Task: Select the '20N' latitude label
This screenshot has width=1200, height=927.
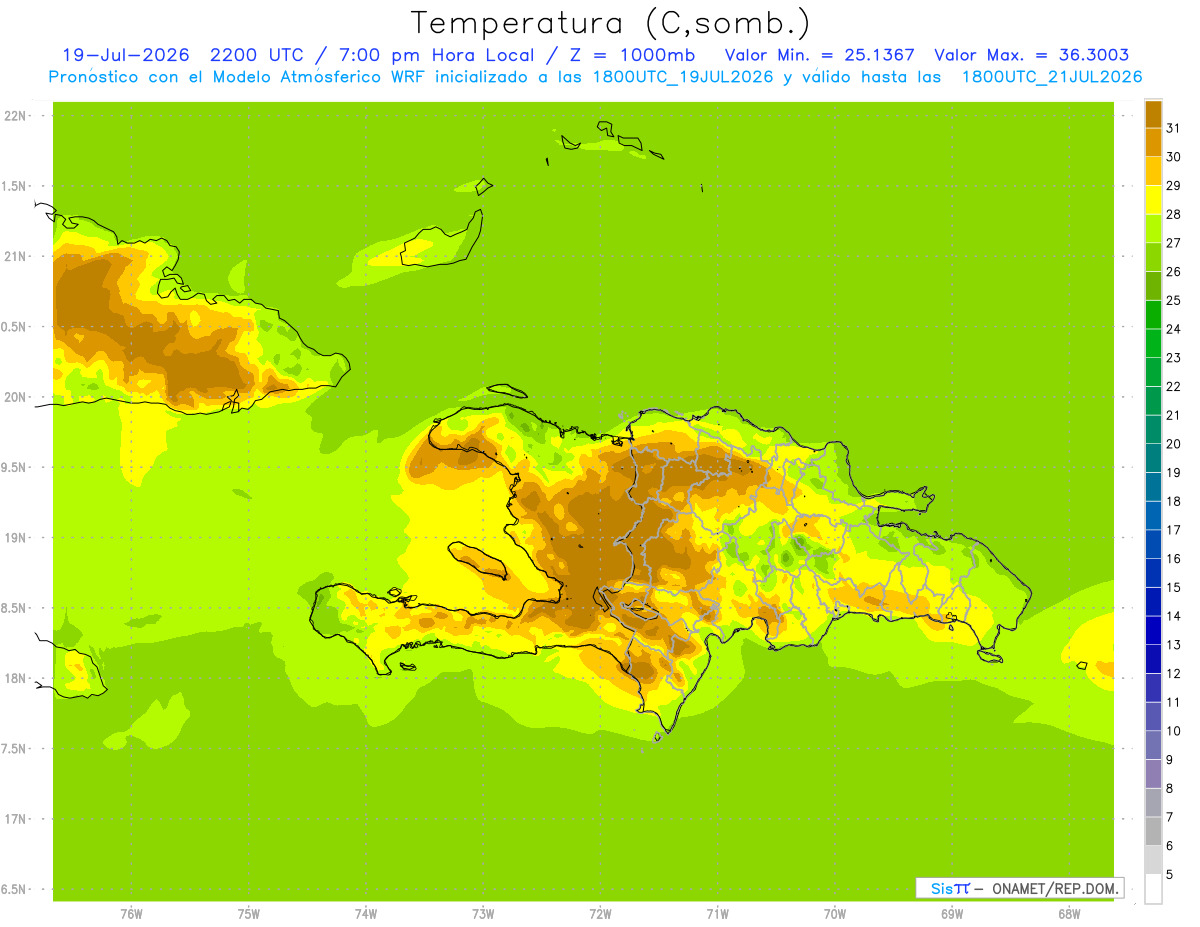Action: click(14, 397)
